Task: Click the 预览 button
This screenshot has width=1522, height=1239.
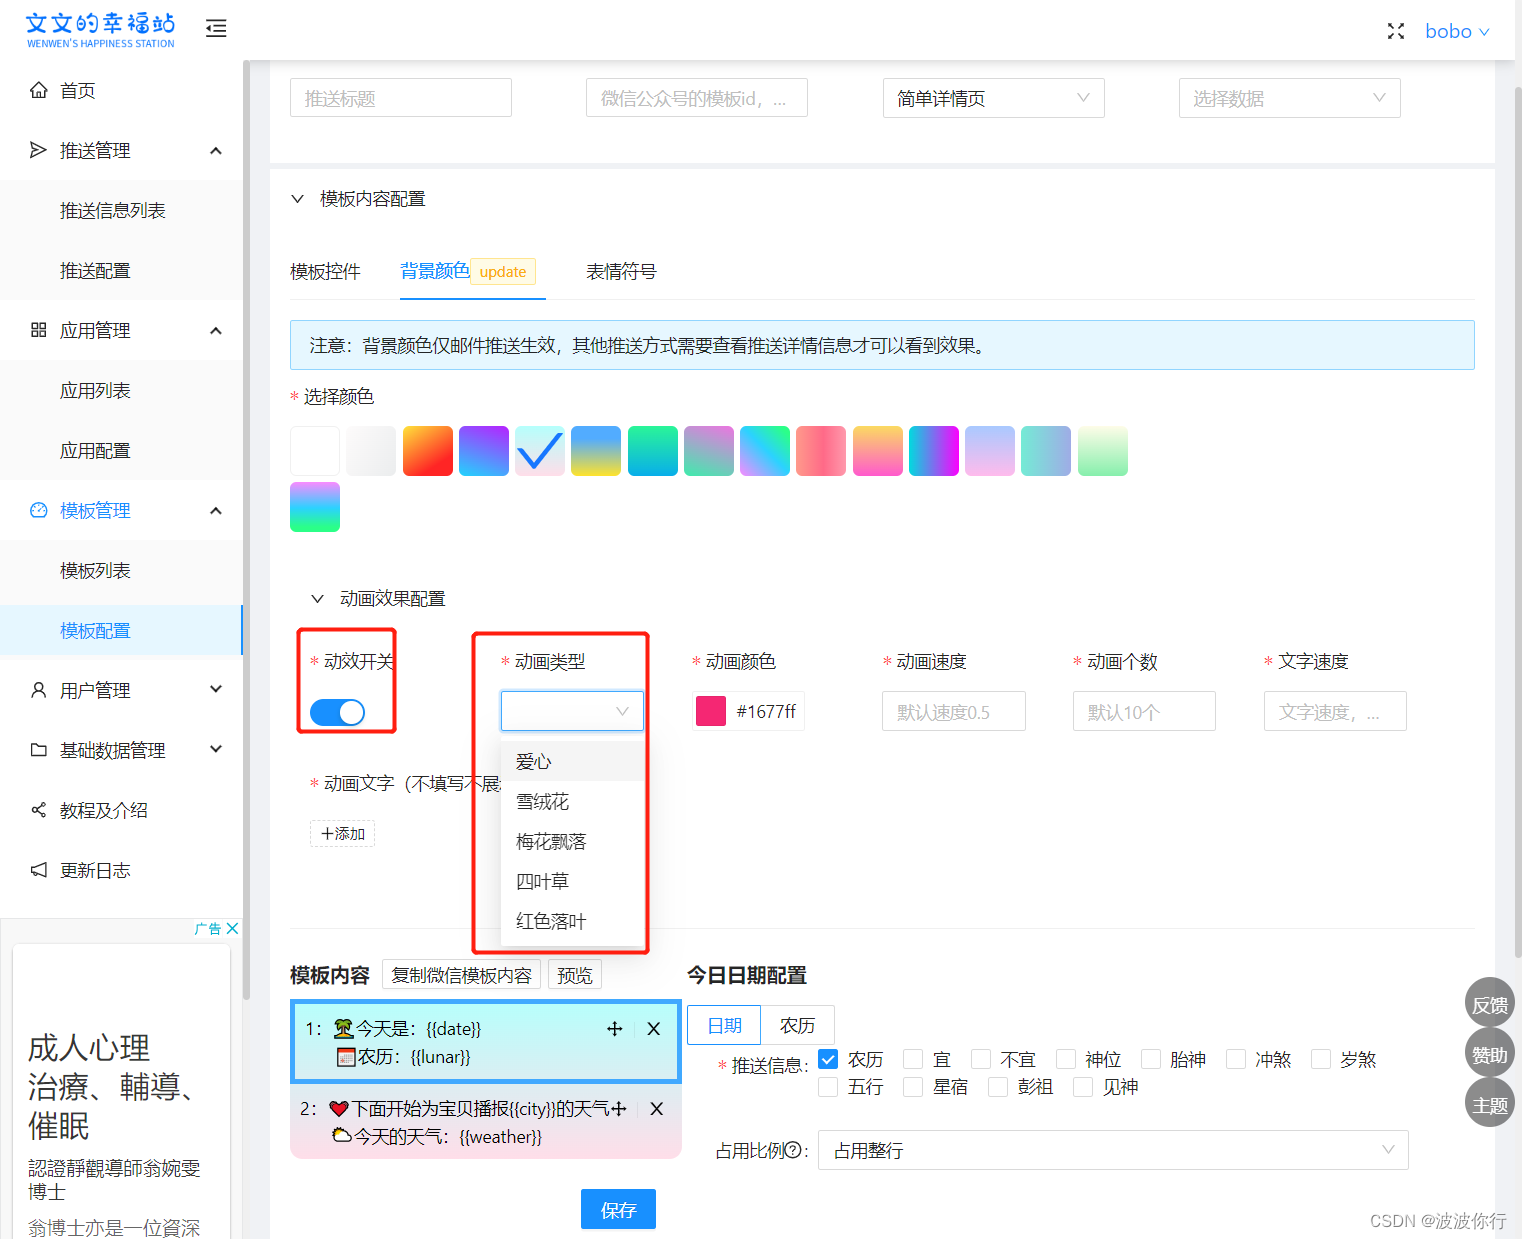Action: point(575,975)
